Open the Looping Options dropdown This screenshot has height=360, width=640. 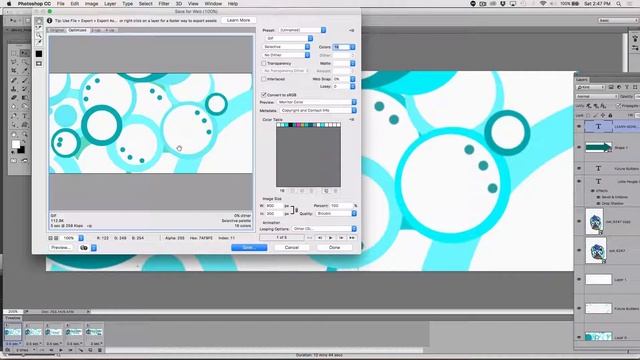(x=324, y=229)
